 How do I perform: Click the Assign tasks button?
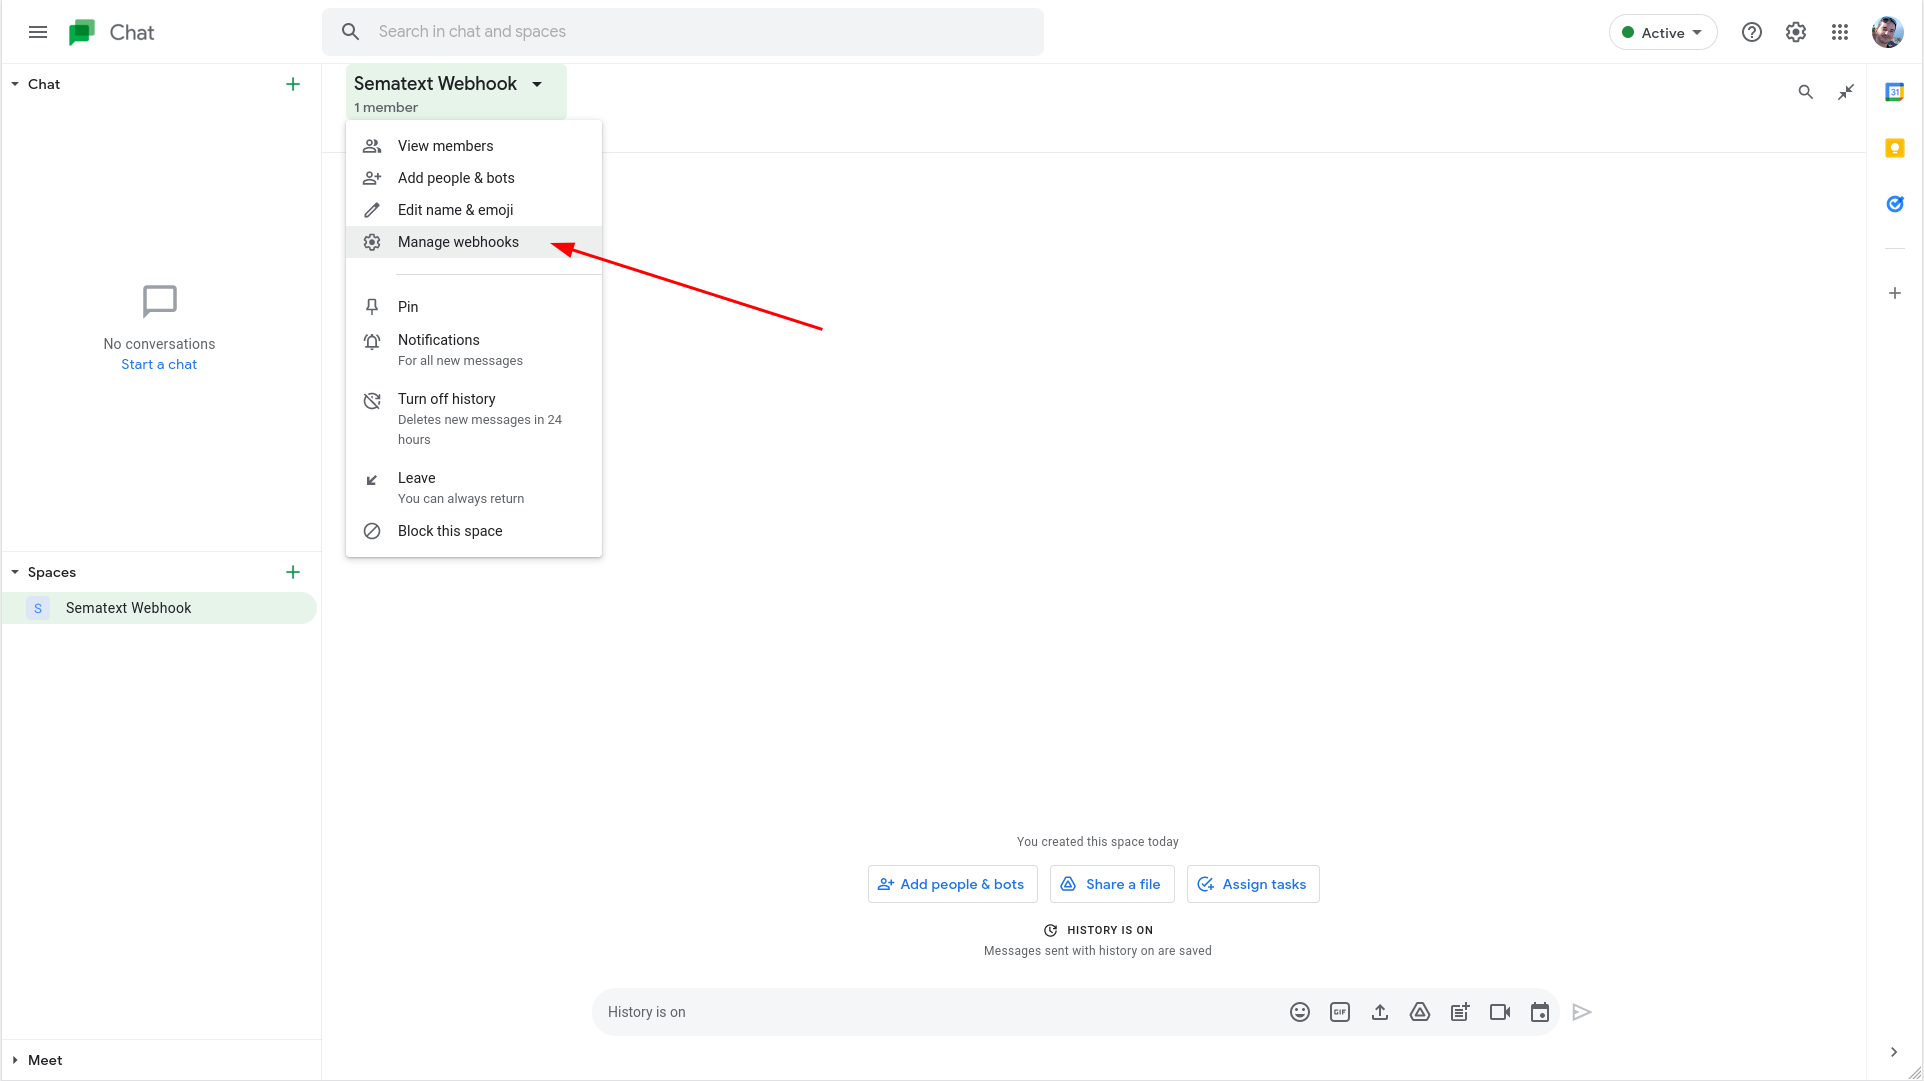[1253, 884]
